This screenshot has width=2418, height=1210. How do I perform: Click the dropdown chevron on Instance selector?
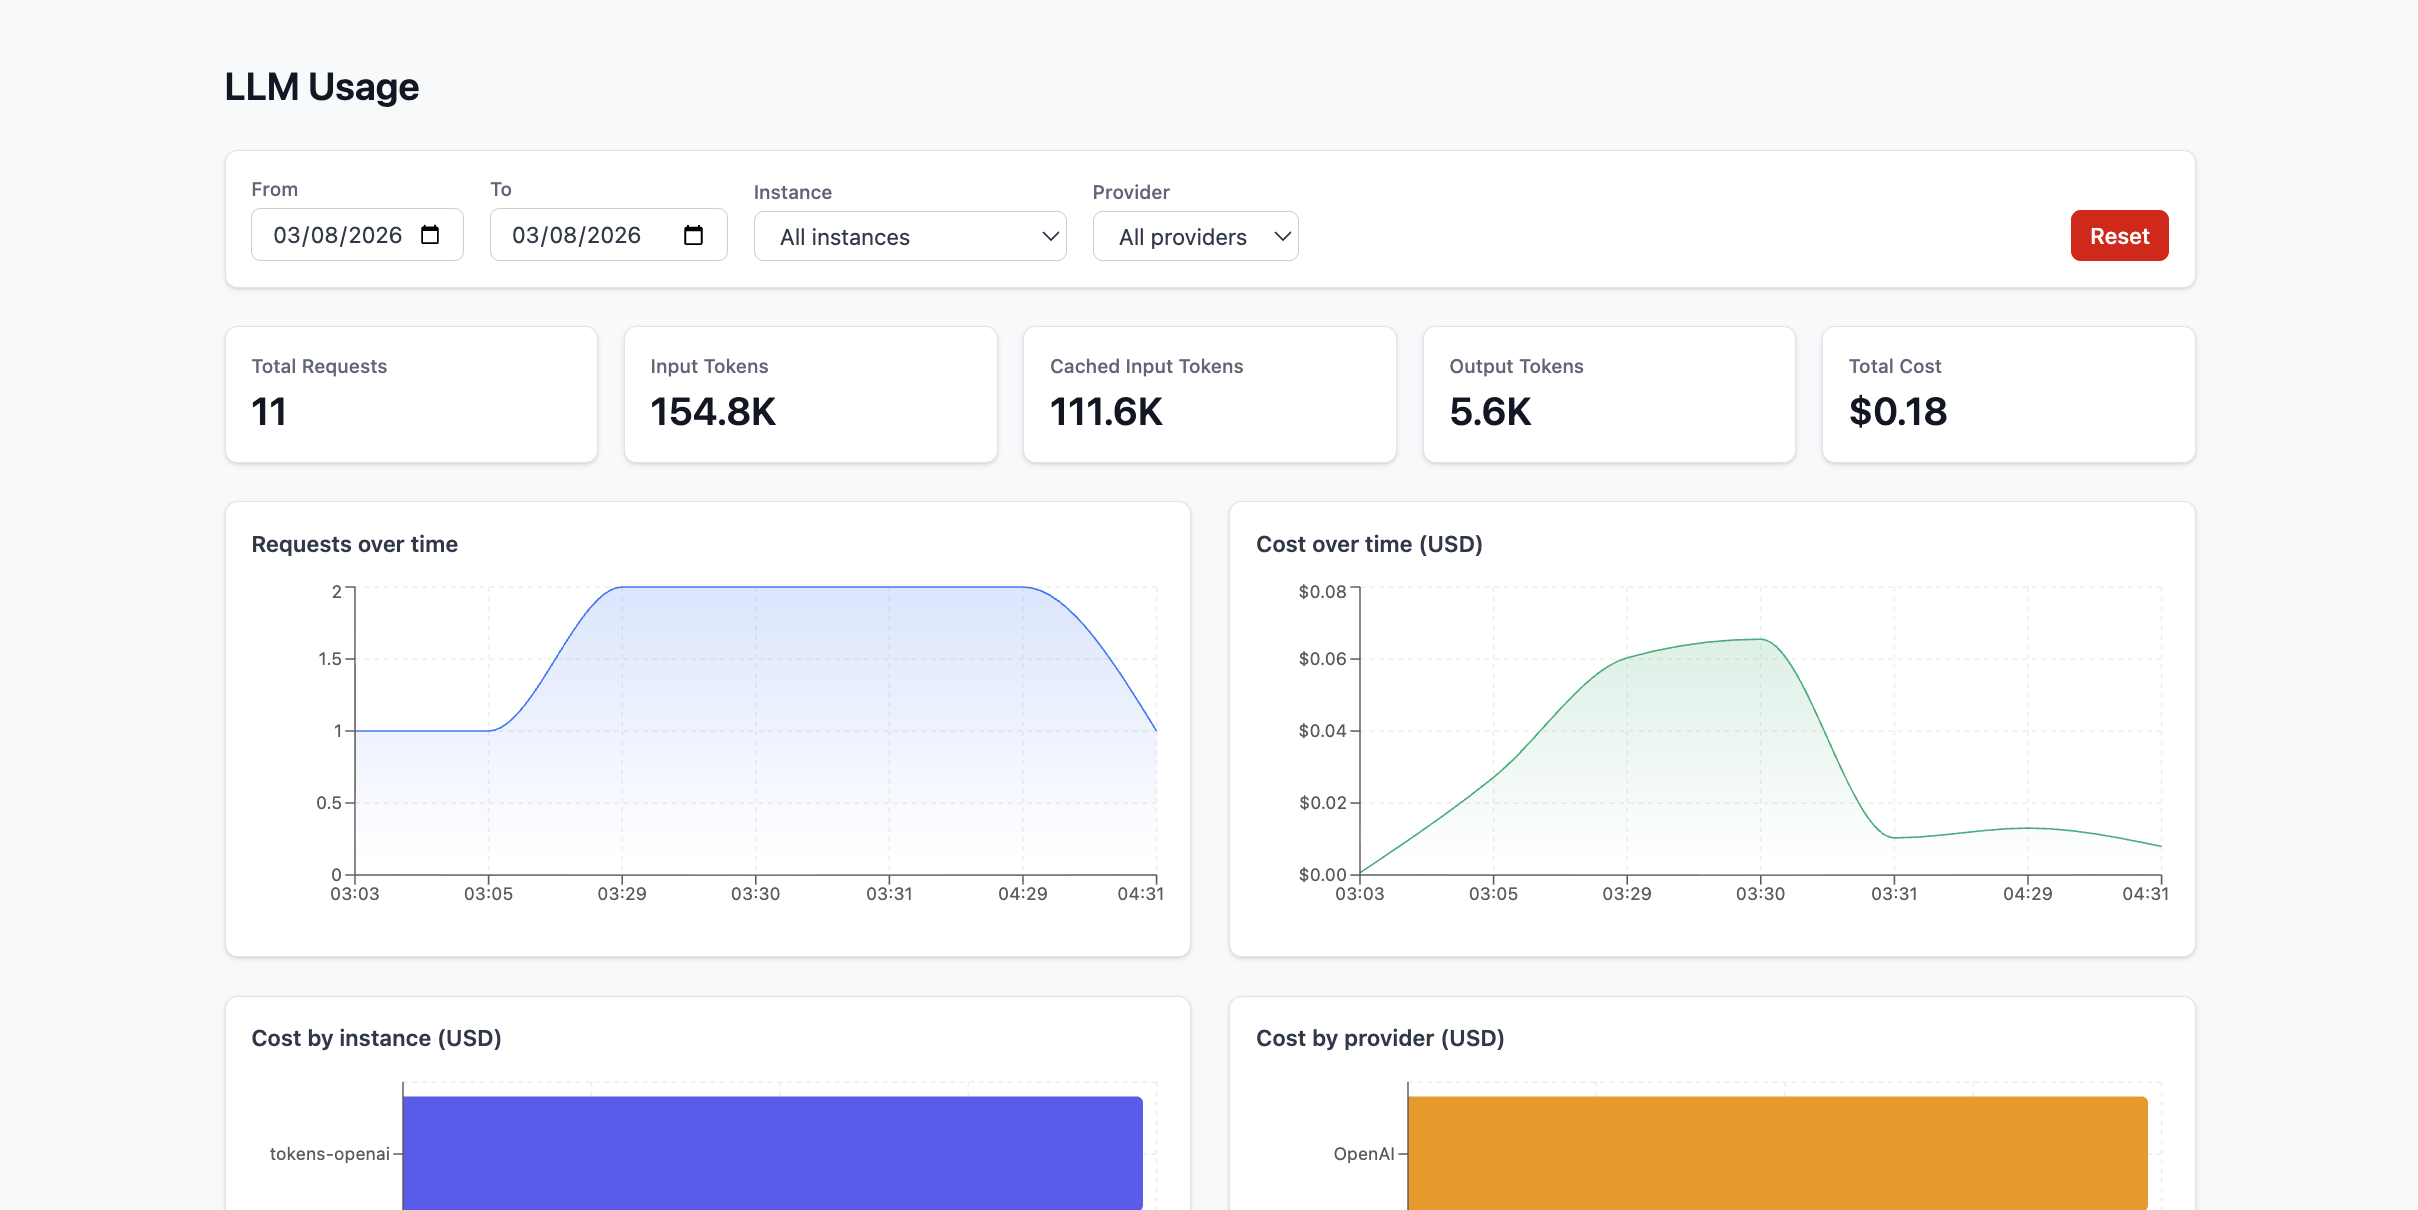[1049, 236]
